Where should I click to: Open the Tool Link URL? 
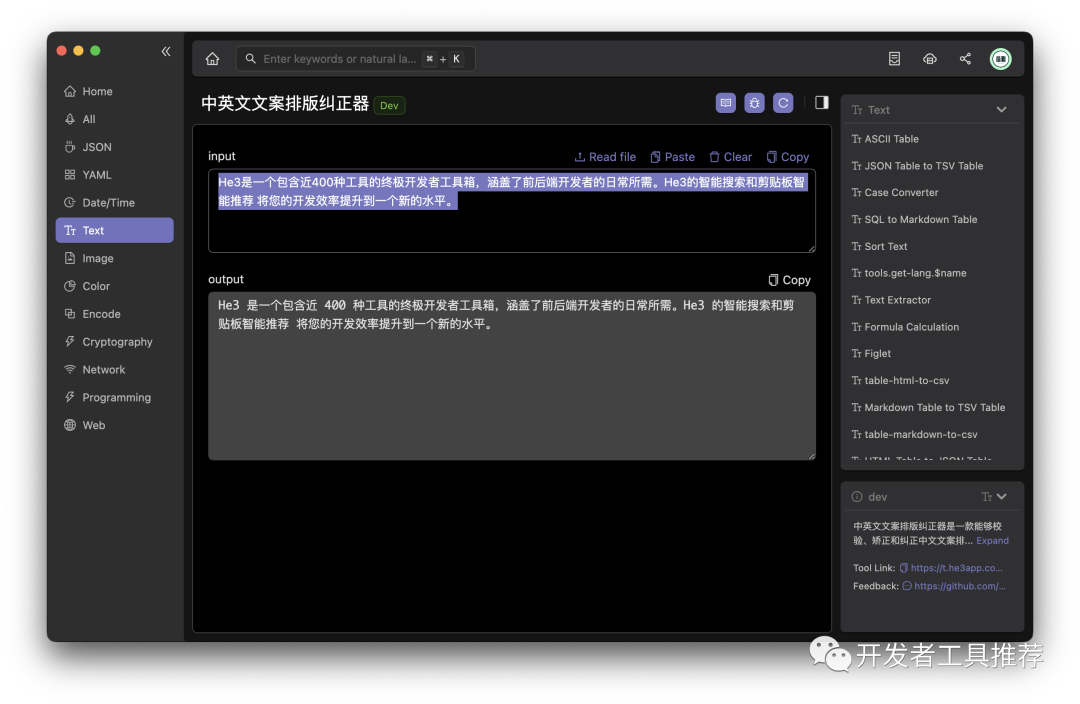click(955, 568)
